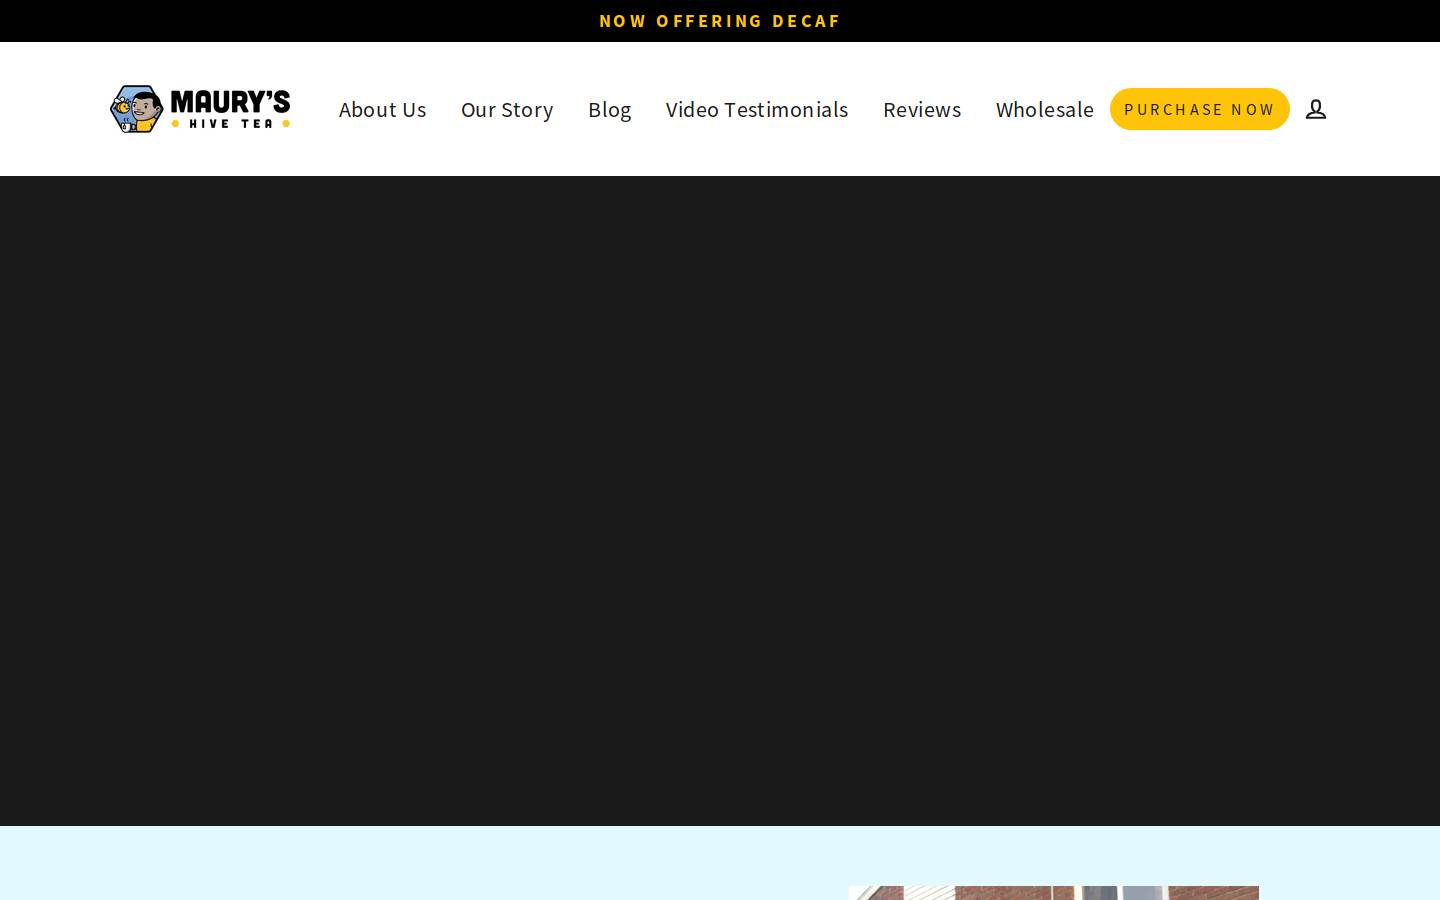Open the account login icon
1440x900 pixels.
click(1316, 109)
